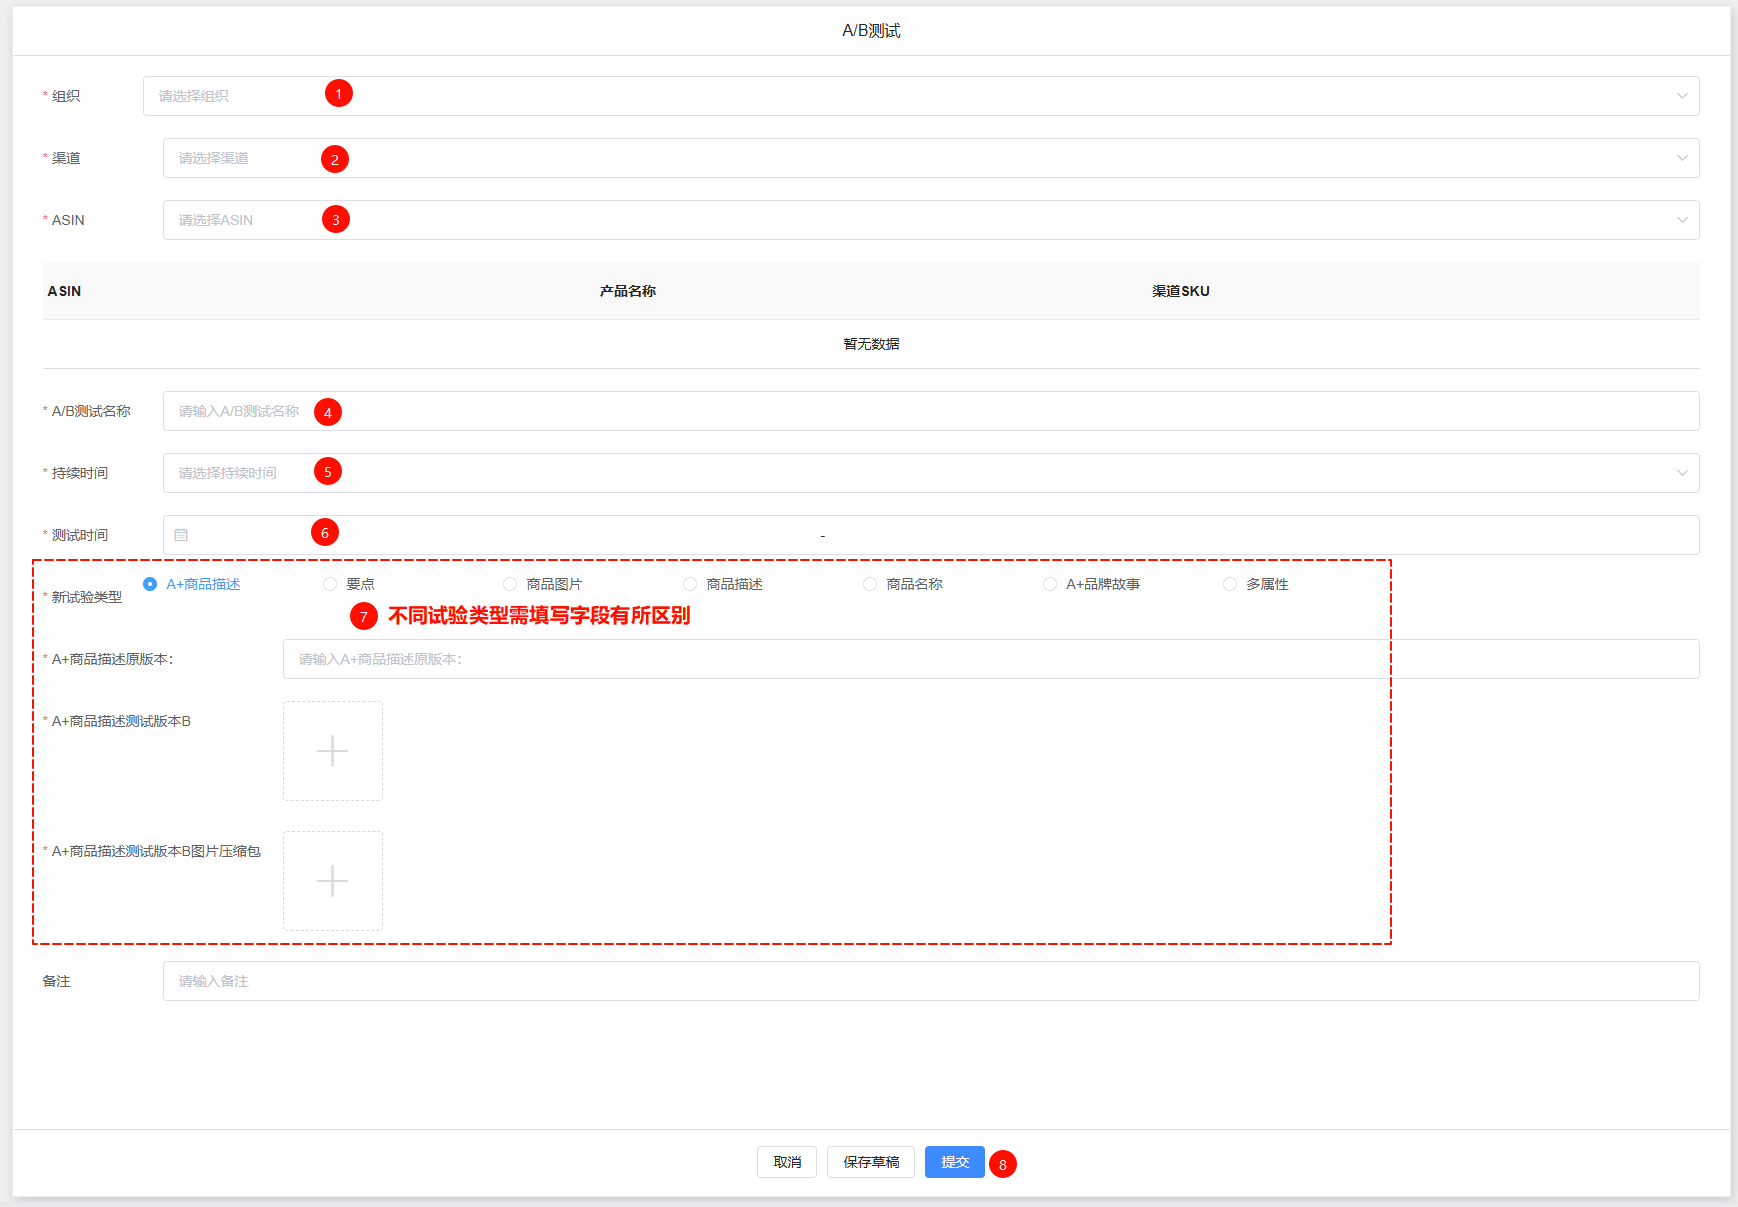This screenshot has height=1207, width=1738.
Task: Click the A+商品描述原版本 input field
Action: [x=990, y=659]
